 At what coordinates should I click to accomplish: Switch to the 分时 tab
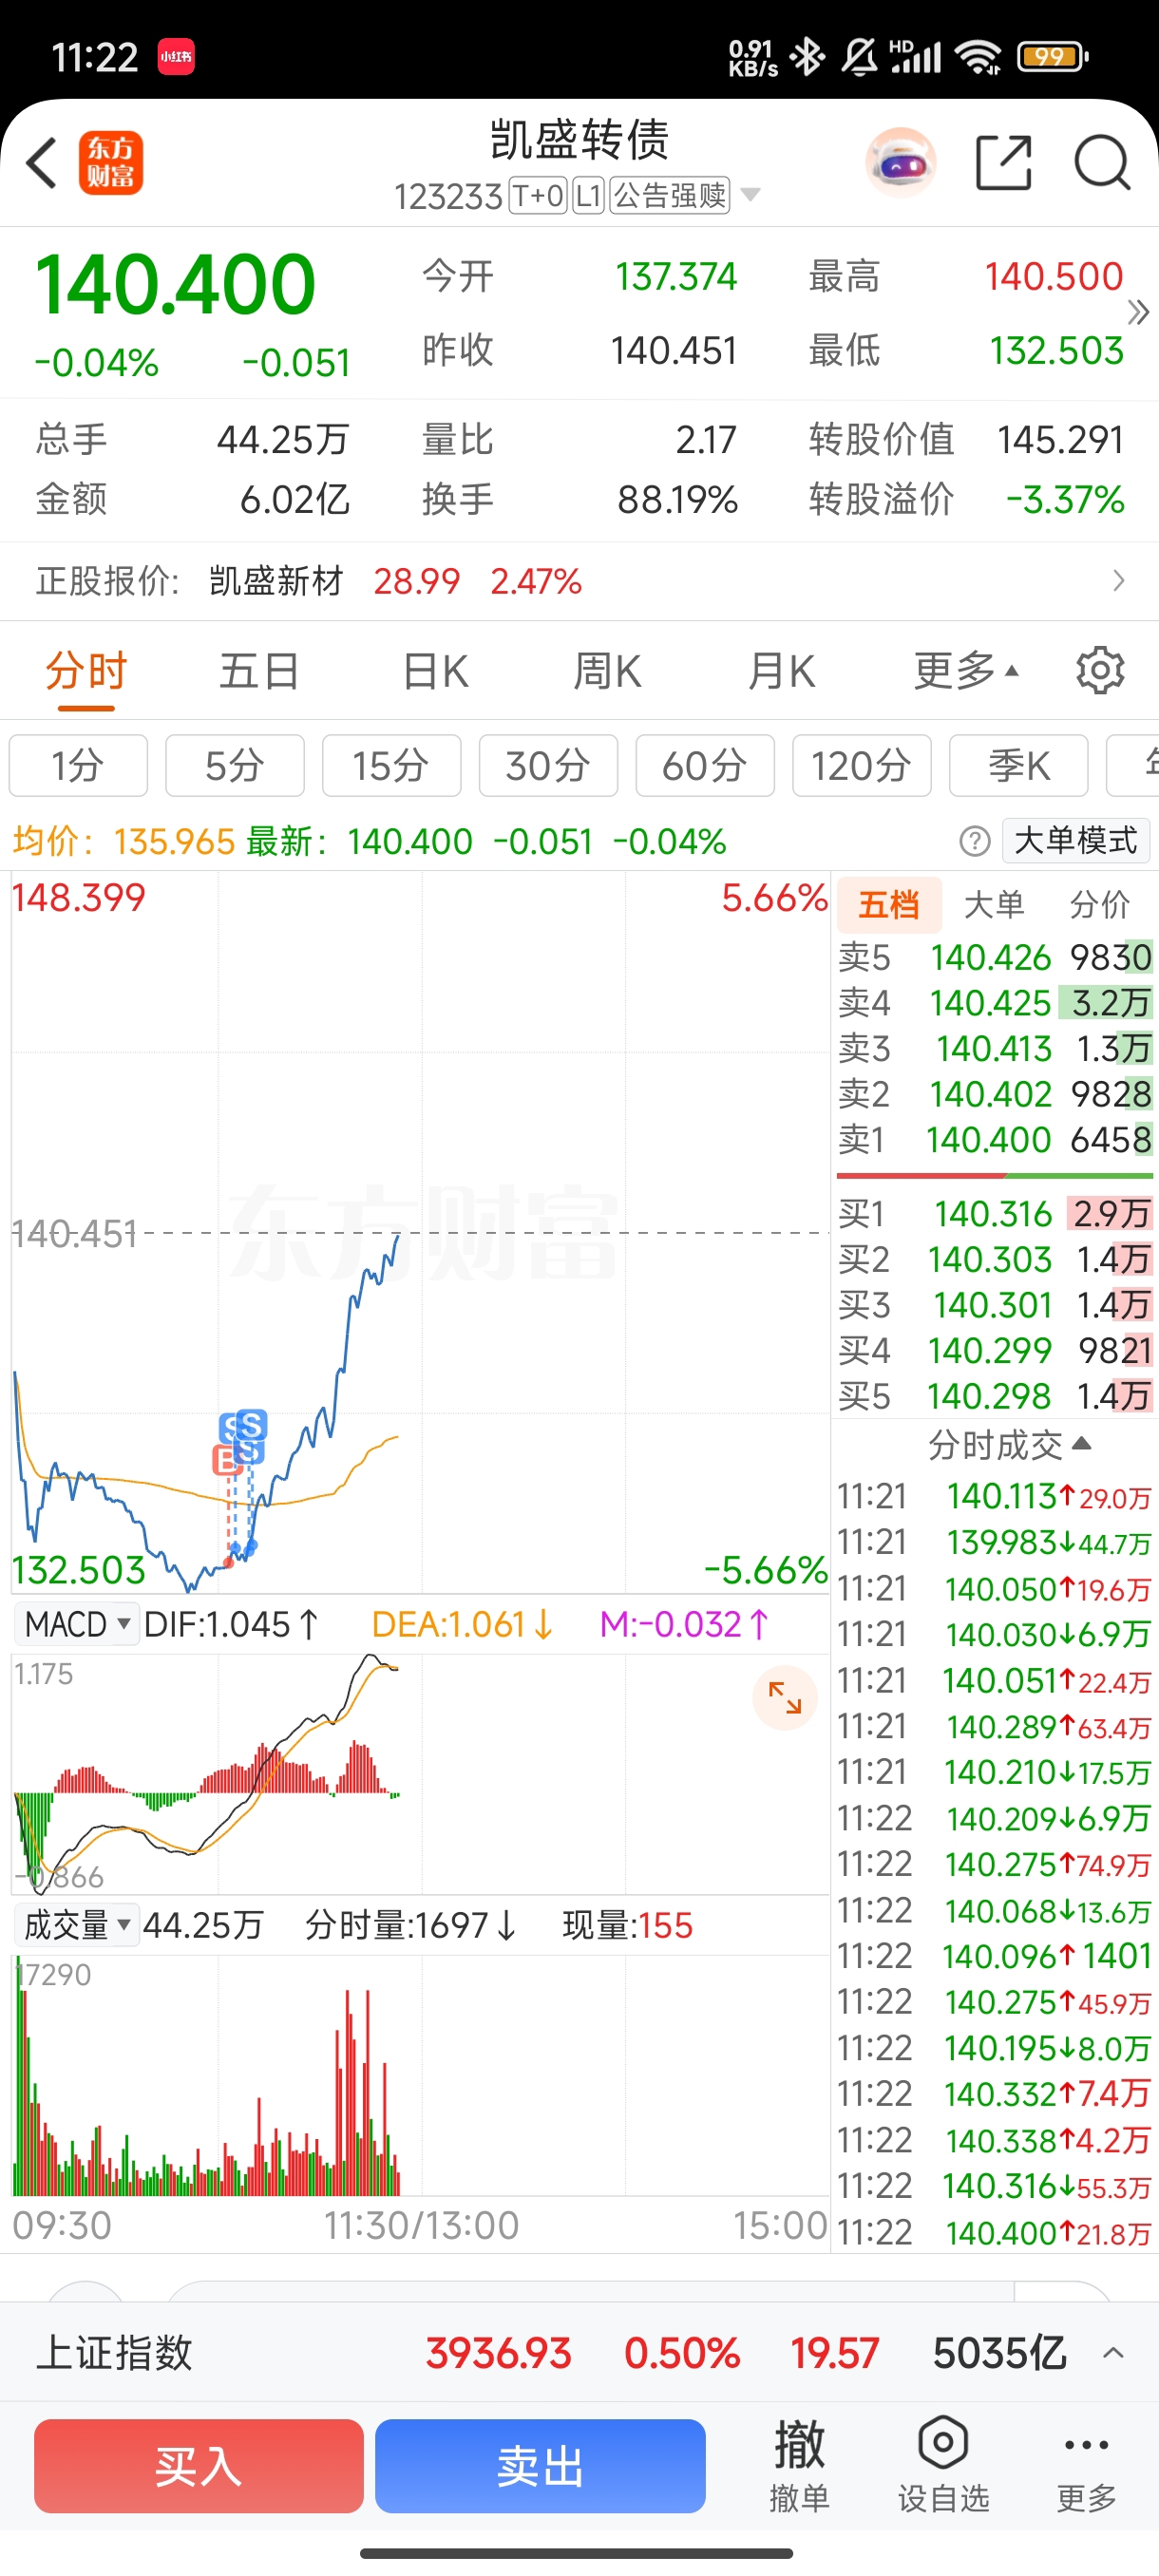86,670
